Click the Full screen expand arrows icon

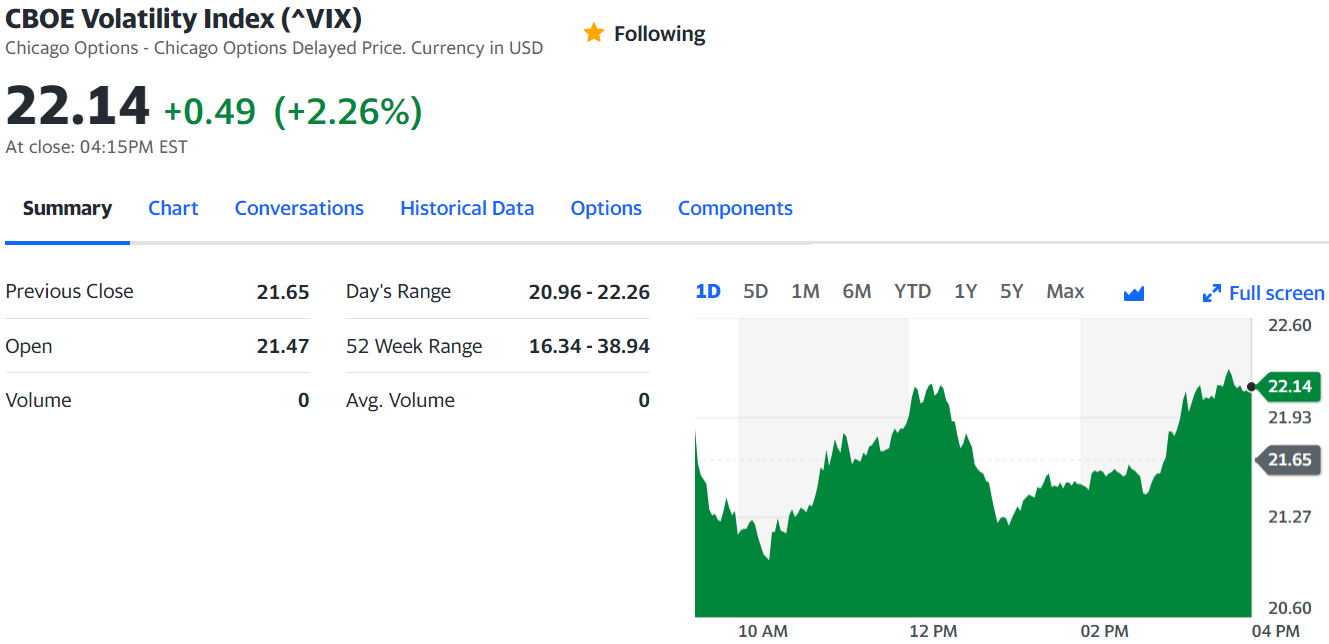pos(1211,293)
